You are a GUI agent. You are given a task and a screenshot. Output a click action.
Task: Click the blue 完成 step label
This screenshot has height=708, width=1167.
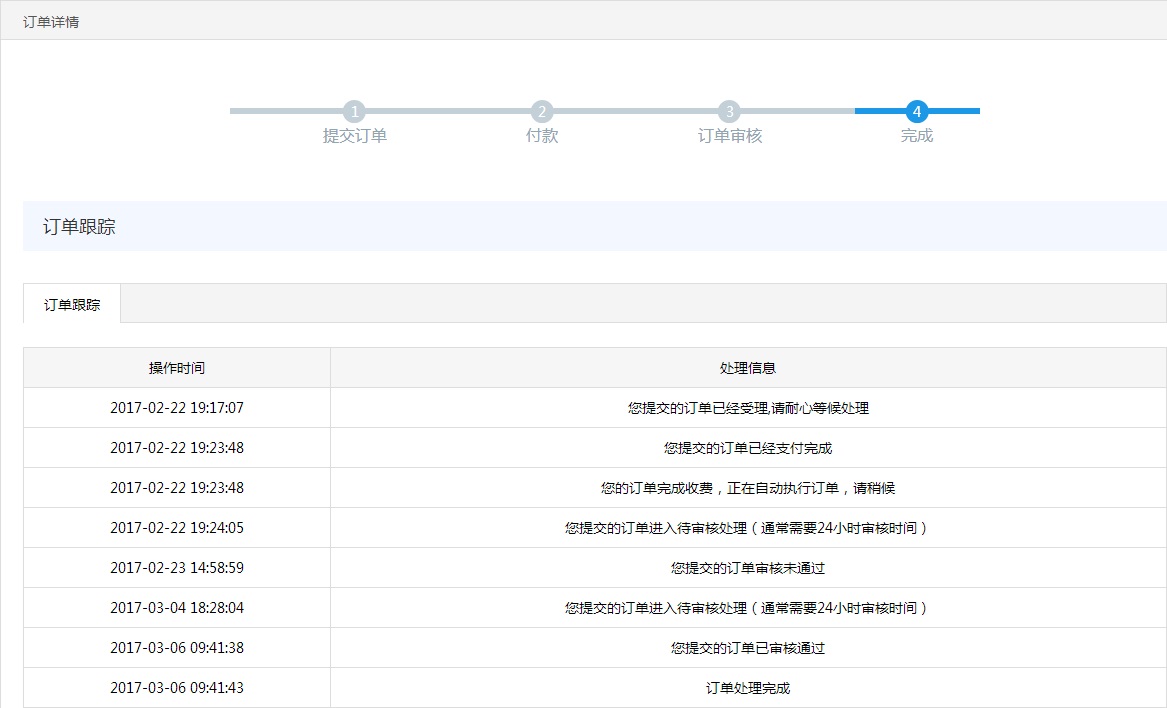click(x=917, y=136)
